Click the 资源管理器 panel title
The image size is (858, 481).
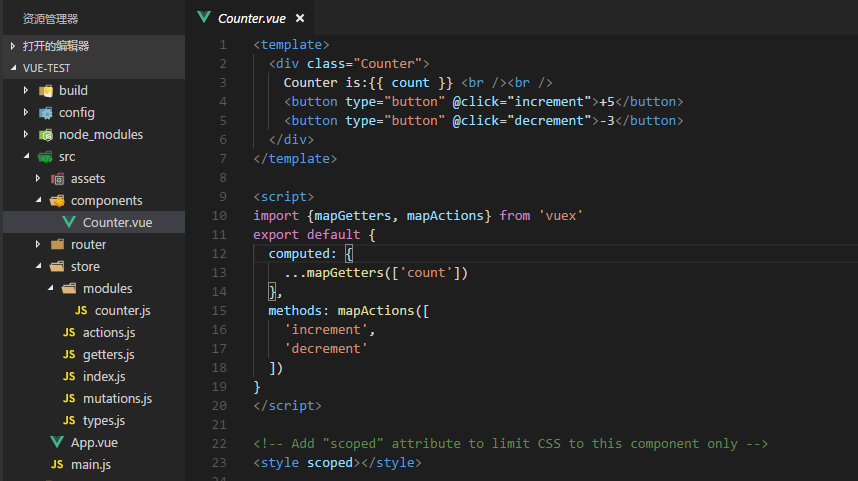coord(50,19)
